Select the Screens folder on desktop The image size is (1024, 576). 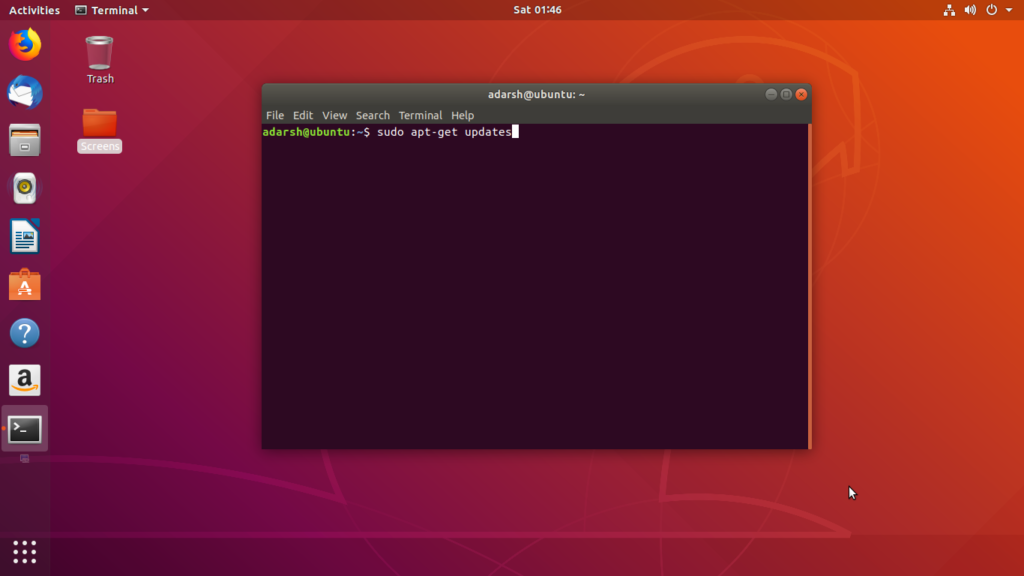pos(100,131)
